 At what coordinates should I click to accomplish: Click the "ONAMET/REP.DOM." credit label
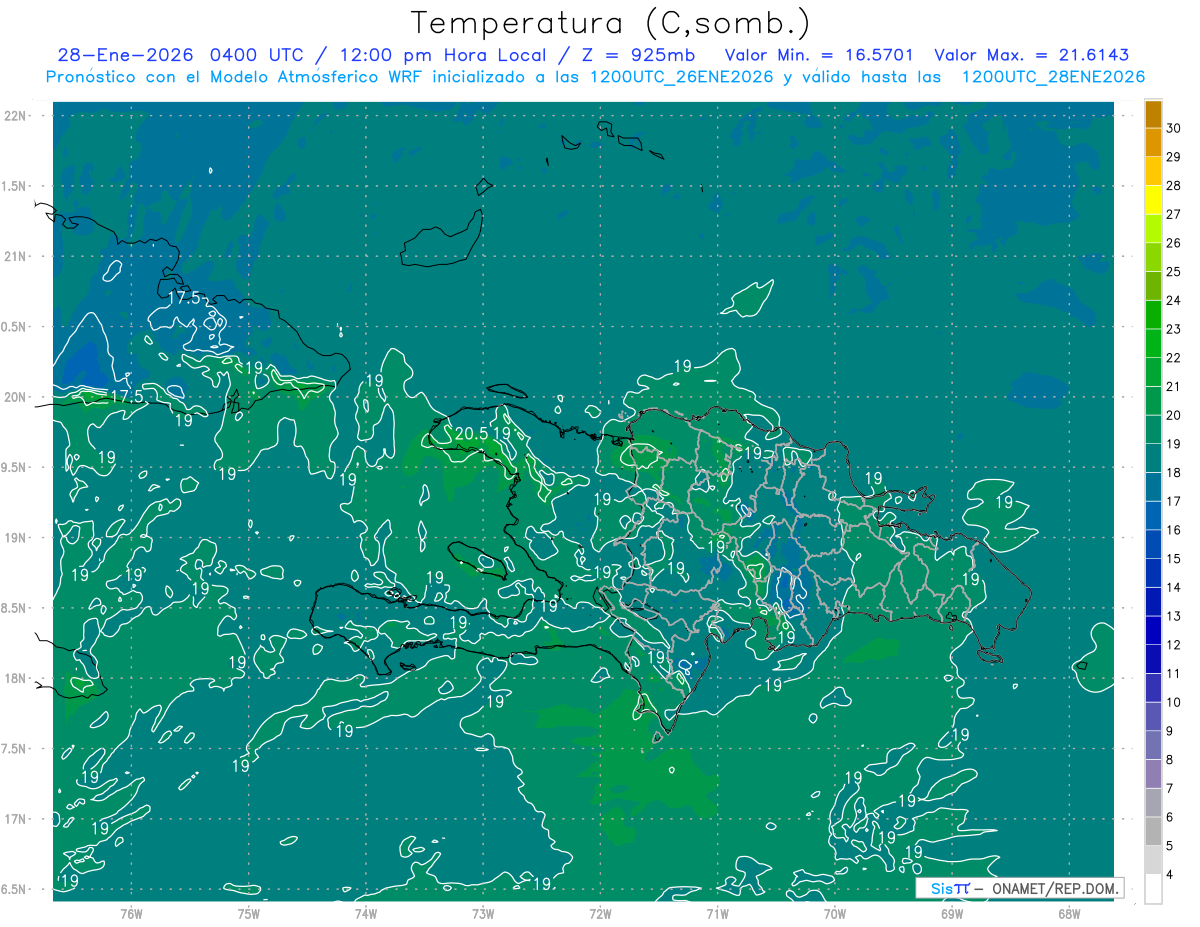(1056, 888)
